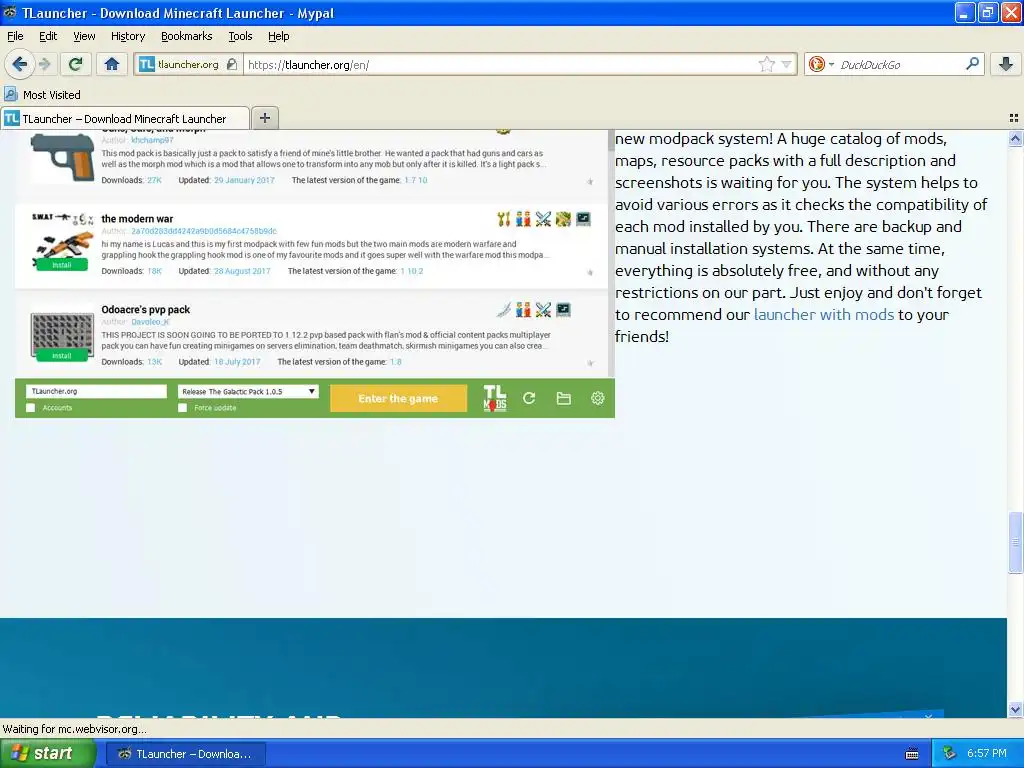The width and height of the screenshot is (1024, 768).
Task: Open the Windows start menu
Action: (x=47, y=754)
